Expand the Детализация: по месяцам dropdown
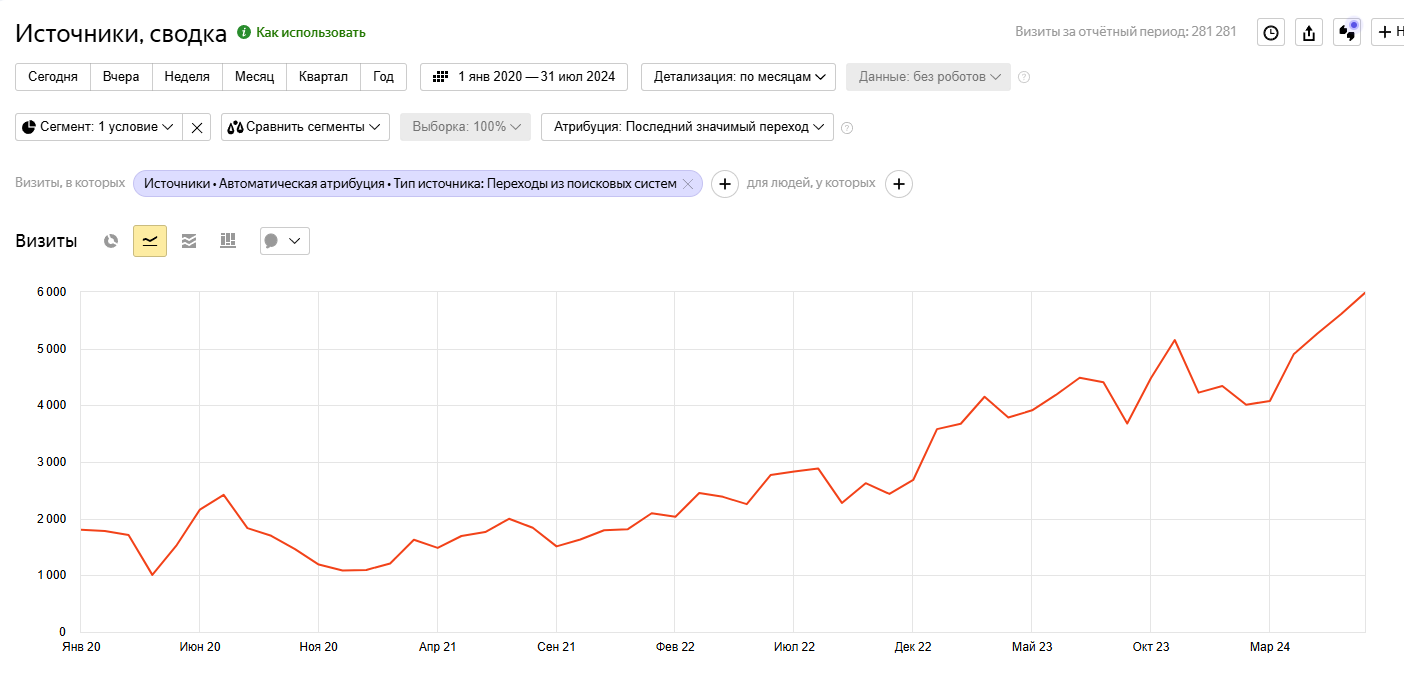 click(738, 77)
